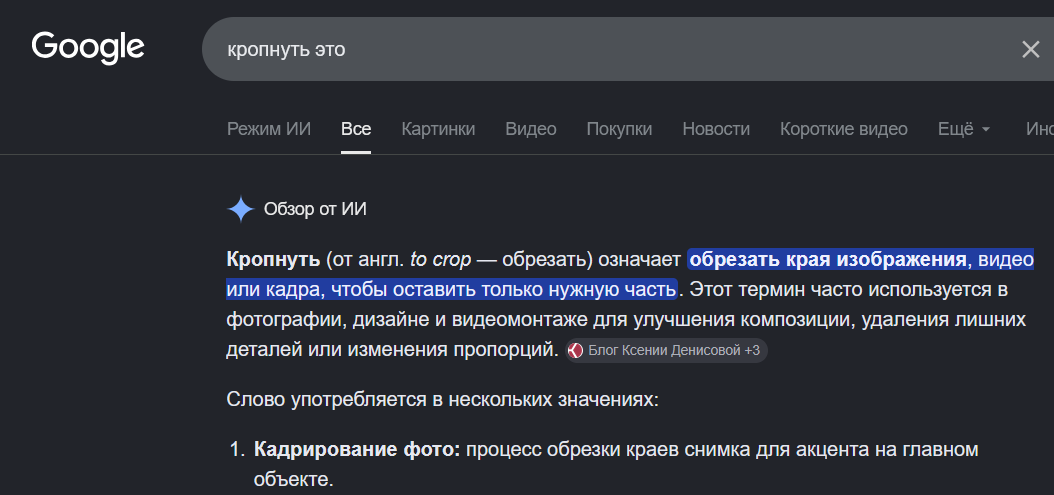The width and height of the screenshot is (1054, 495).
Task: Click the italic "to crop" text
Action: tap(440, 260)
